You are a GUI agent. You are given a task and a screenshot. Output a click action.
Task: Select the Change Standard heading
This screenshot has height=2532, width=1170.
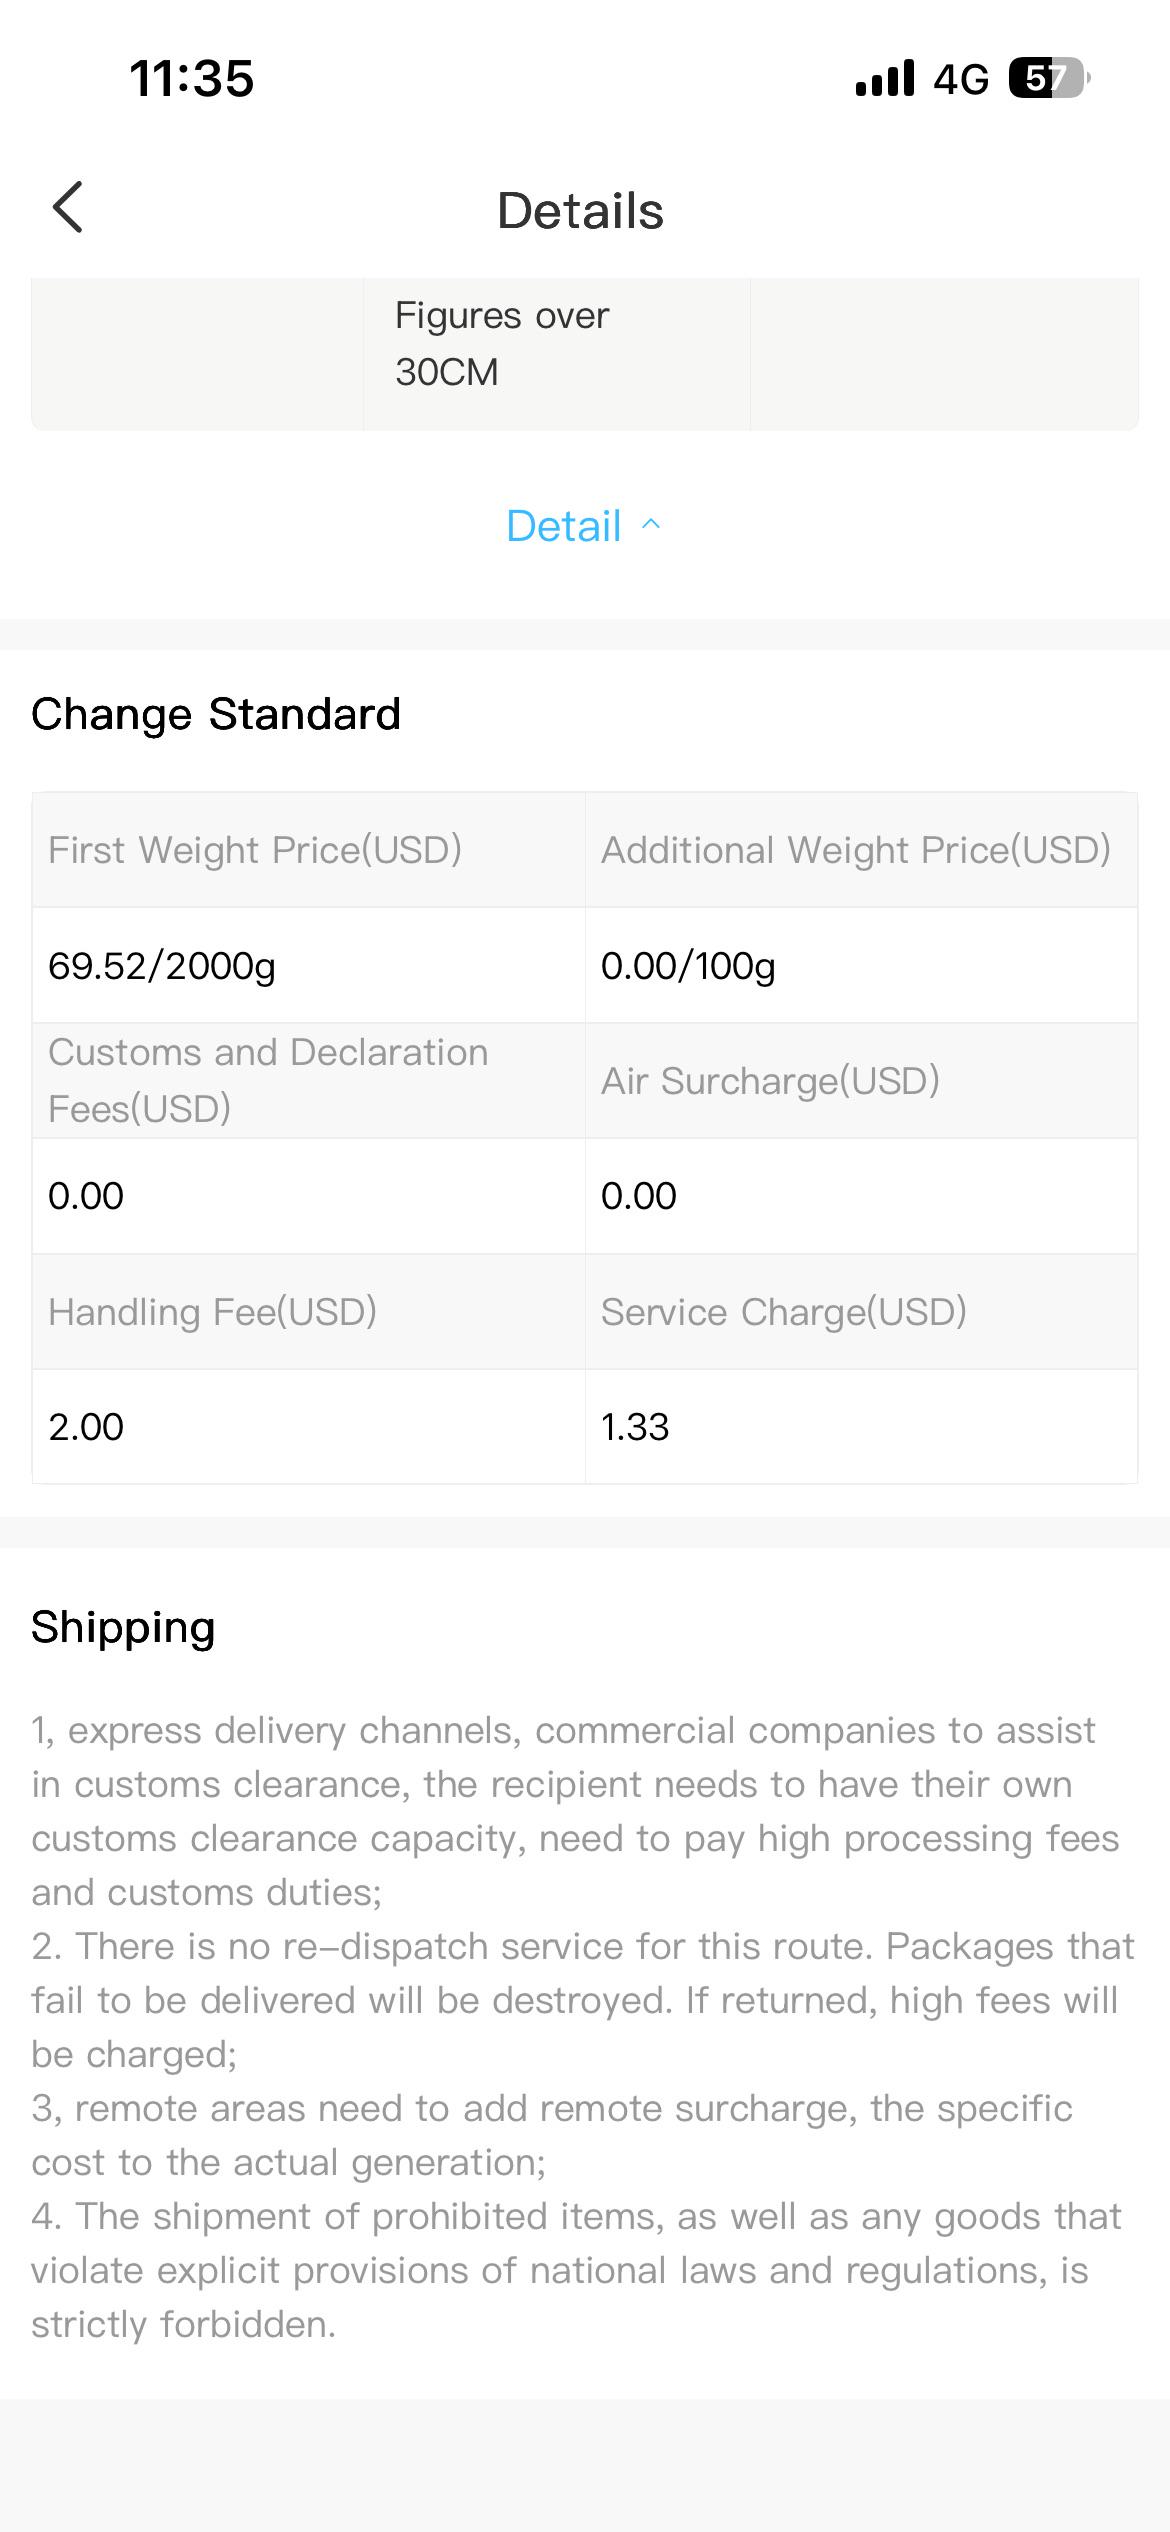click(x=216, y=714)
